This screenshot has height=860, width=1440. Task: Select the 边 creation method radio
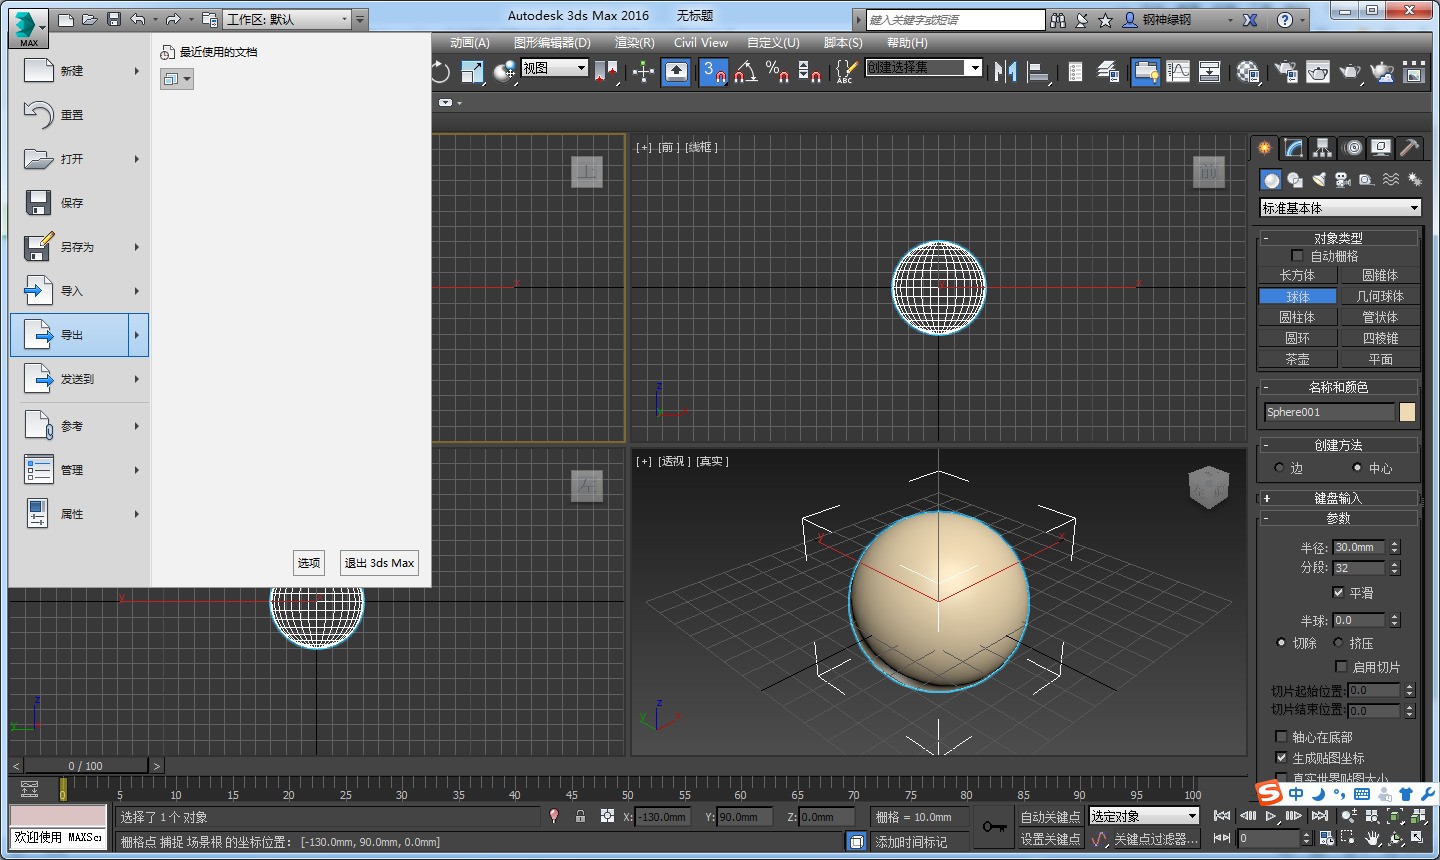pos(1279,468)
